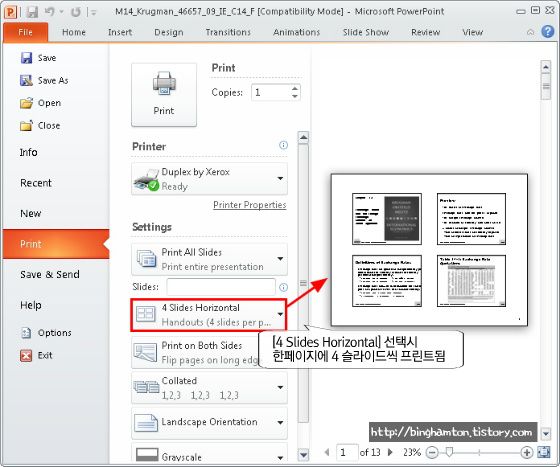Click the large Print button
Screen dimensions: 560x467
tap(164, 95)
